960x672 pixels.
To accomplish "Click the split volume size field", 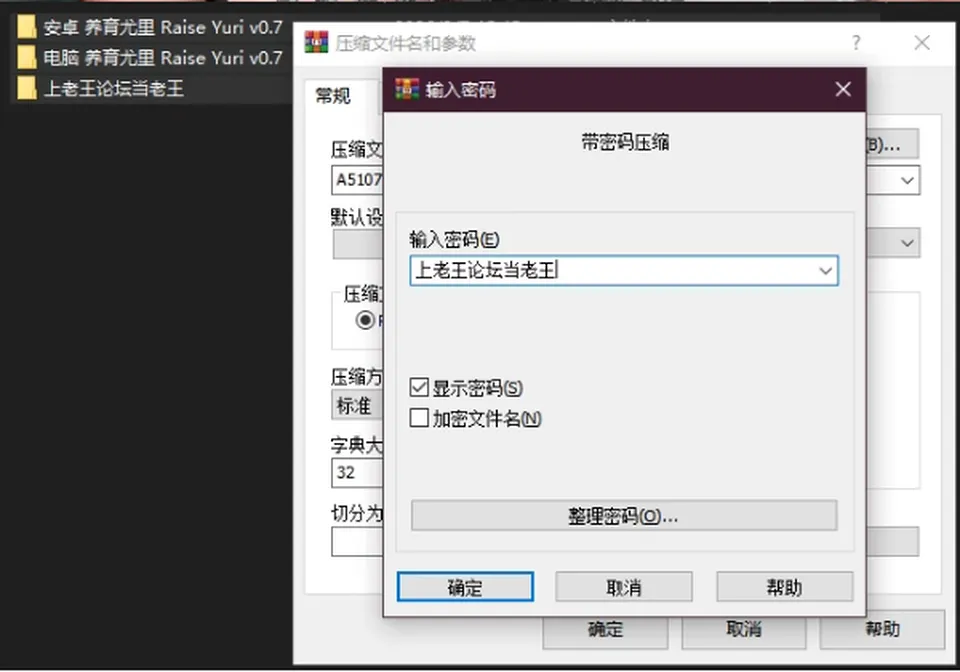I will click(358, 542).
